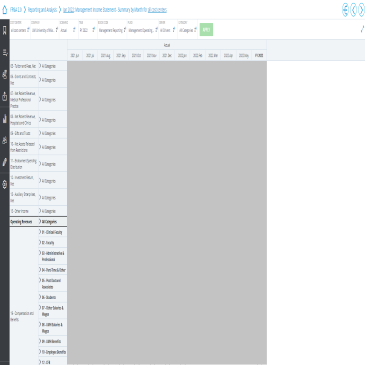Open the Cost Center filter dropdown
The image size is (365, 365).
click(20, 30)
